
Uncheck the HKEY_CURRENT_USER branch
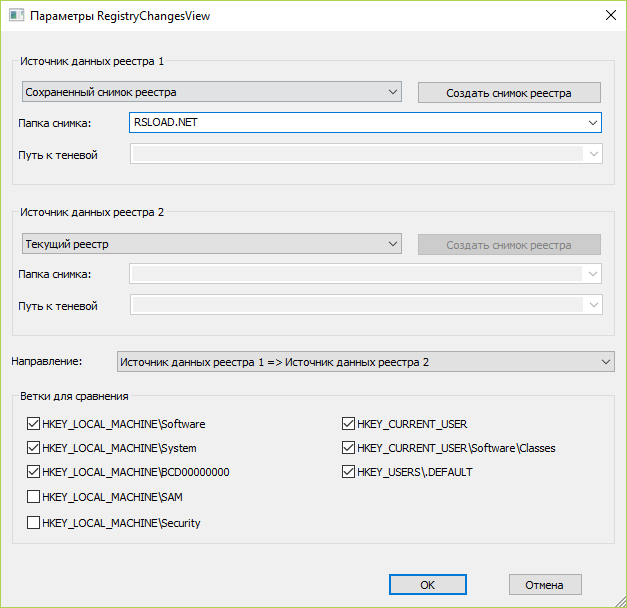point(349,424)
